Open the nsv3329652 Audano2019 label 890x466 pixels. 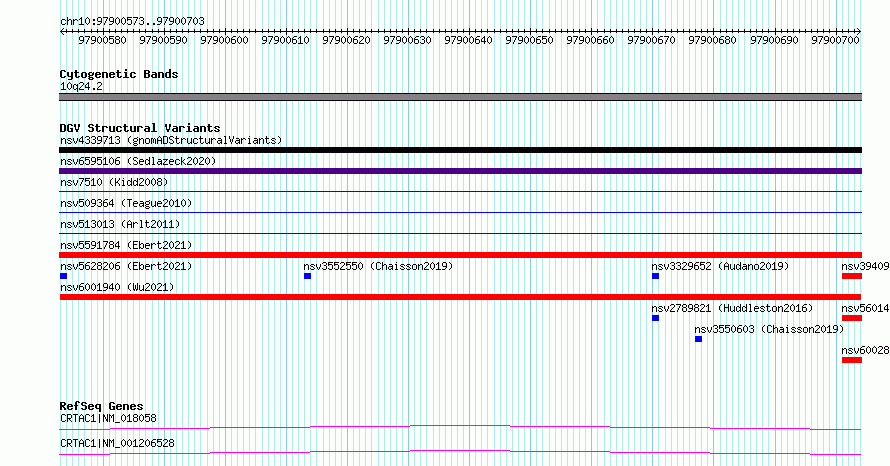coord(720,266)
